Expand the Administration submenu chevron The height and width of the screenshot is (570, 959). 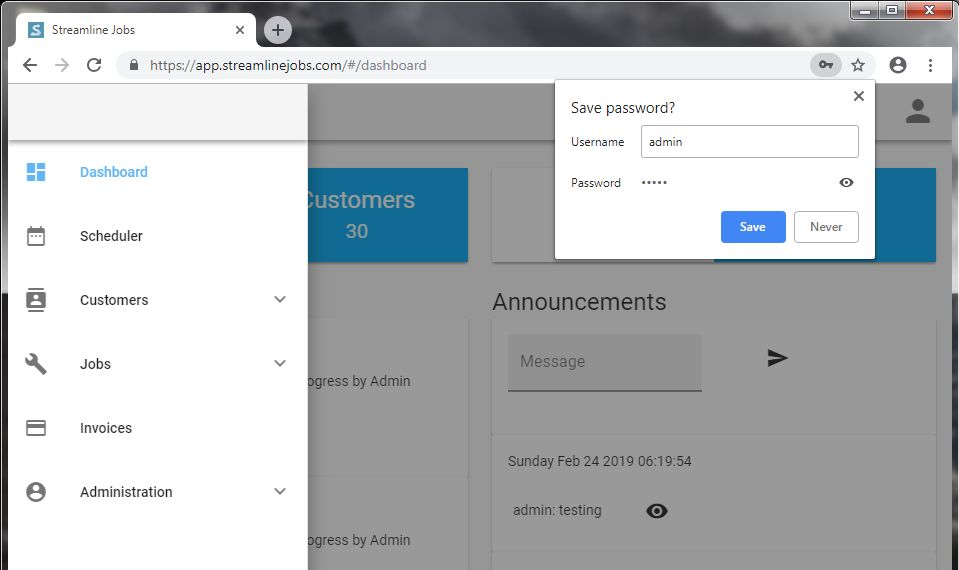pos(280,492)
